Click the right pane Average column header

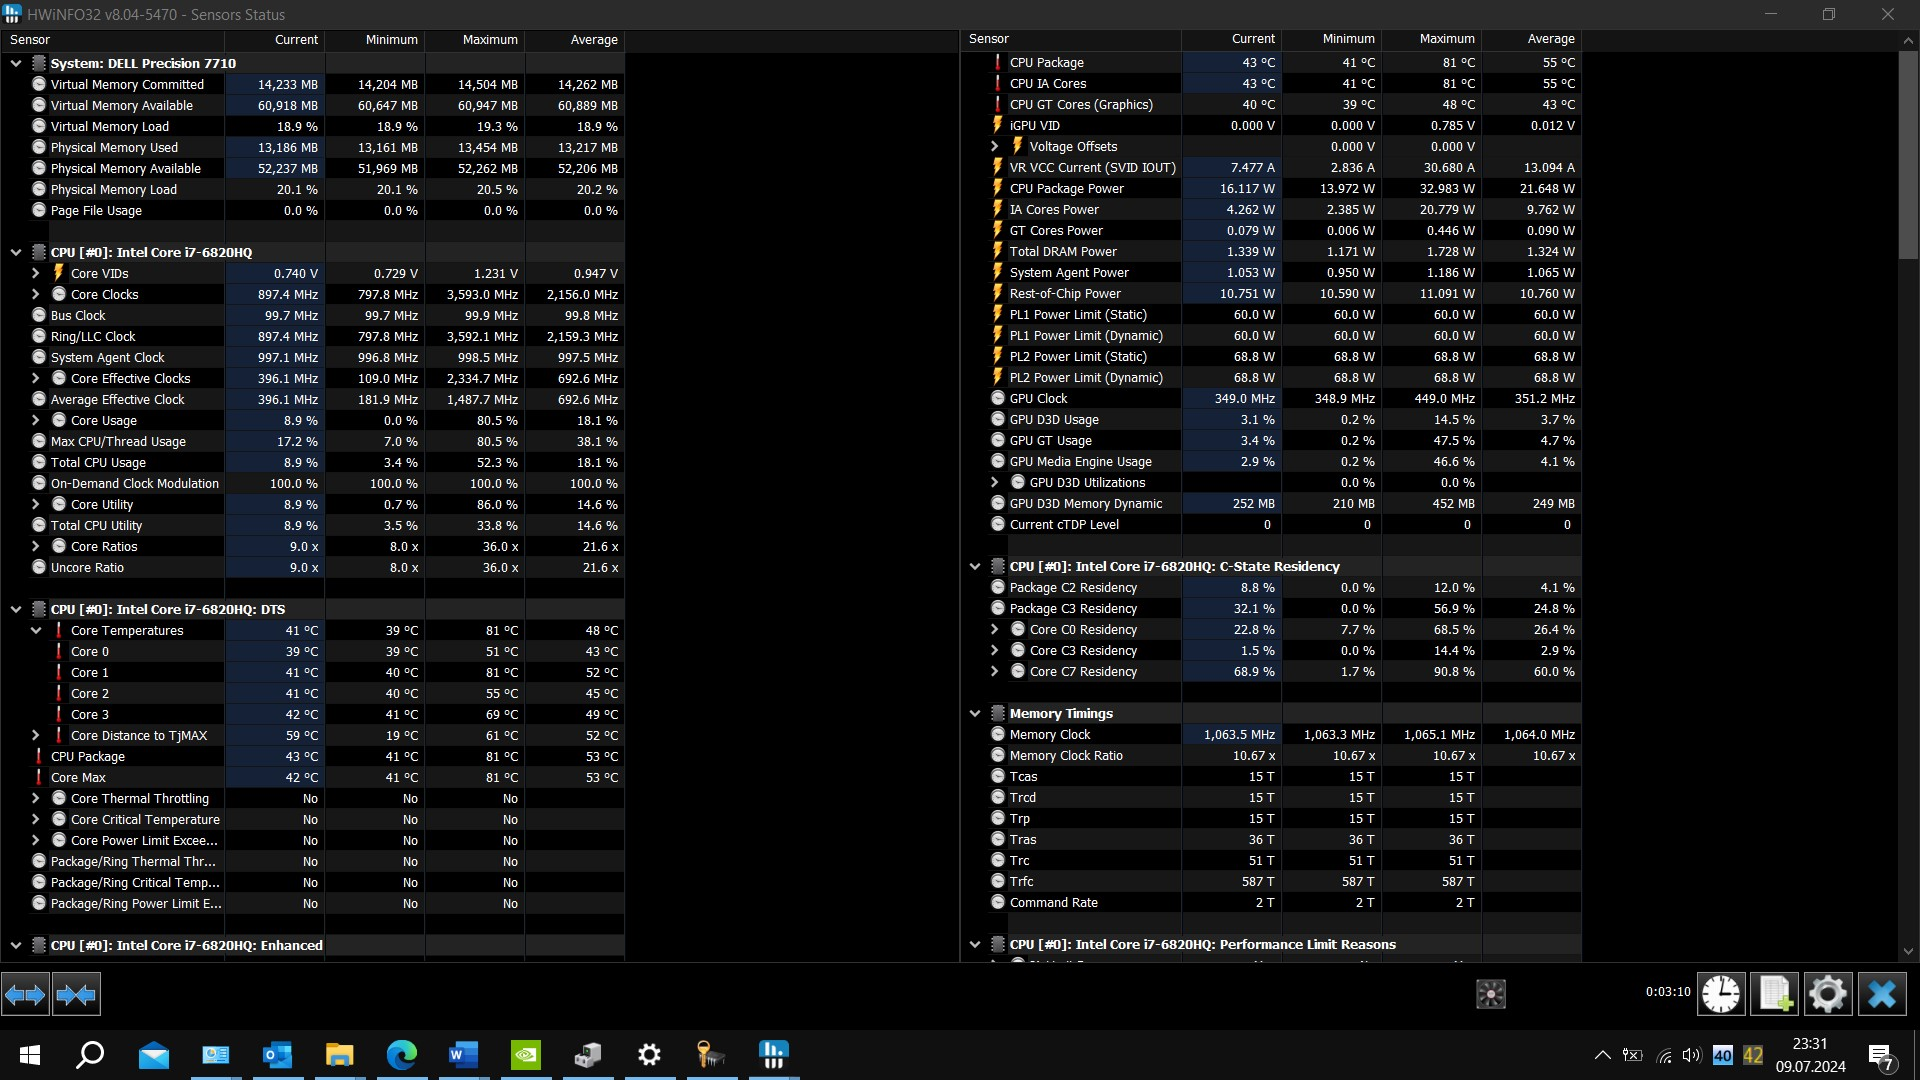[1532, 39]
